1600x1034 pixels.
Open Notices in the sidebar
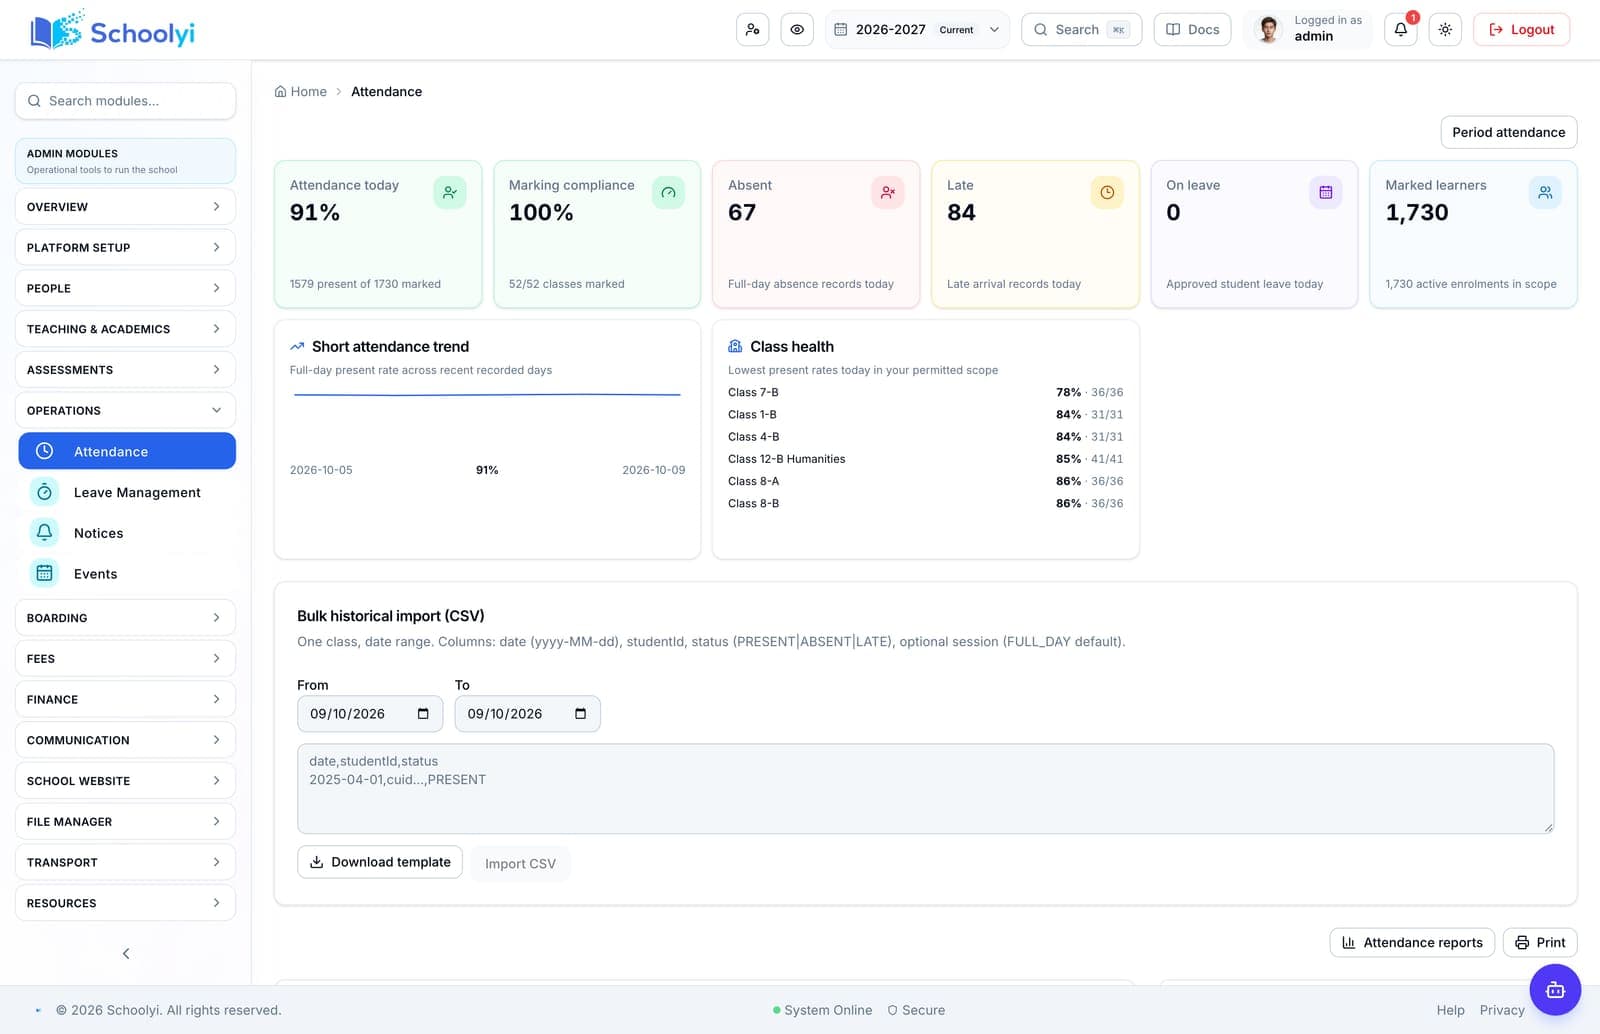coord(127,533)
